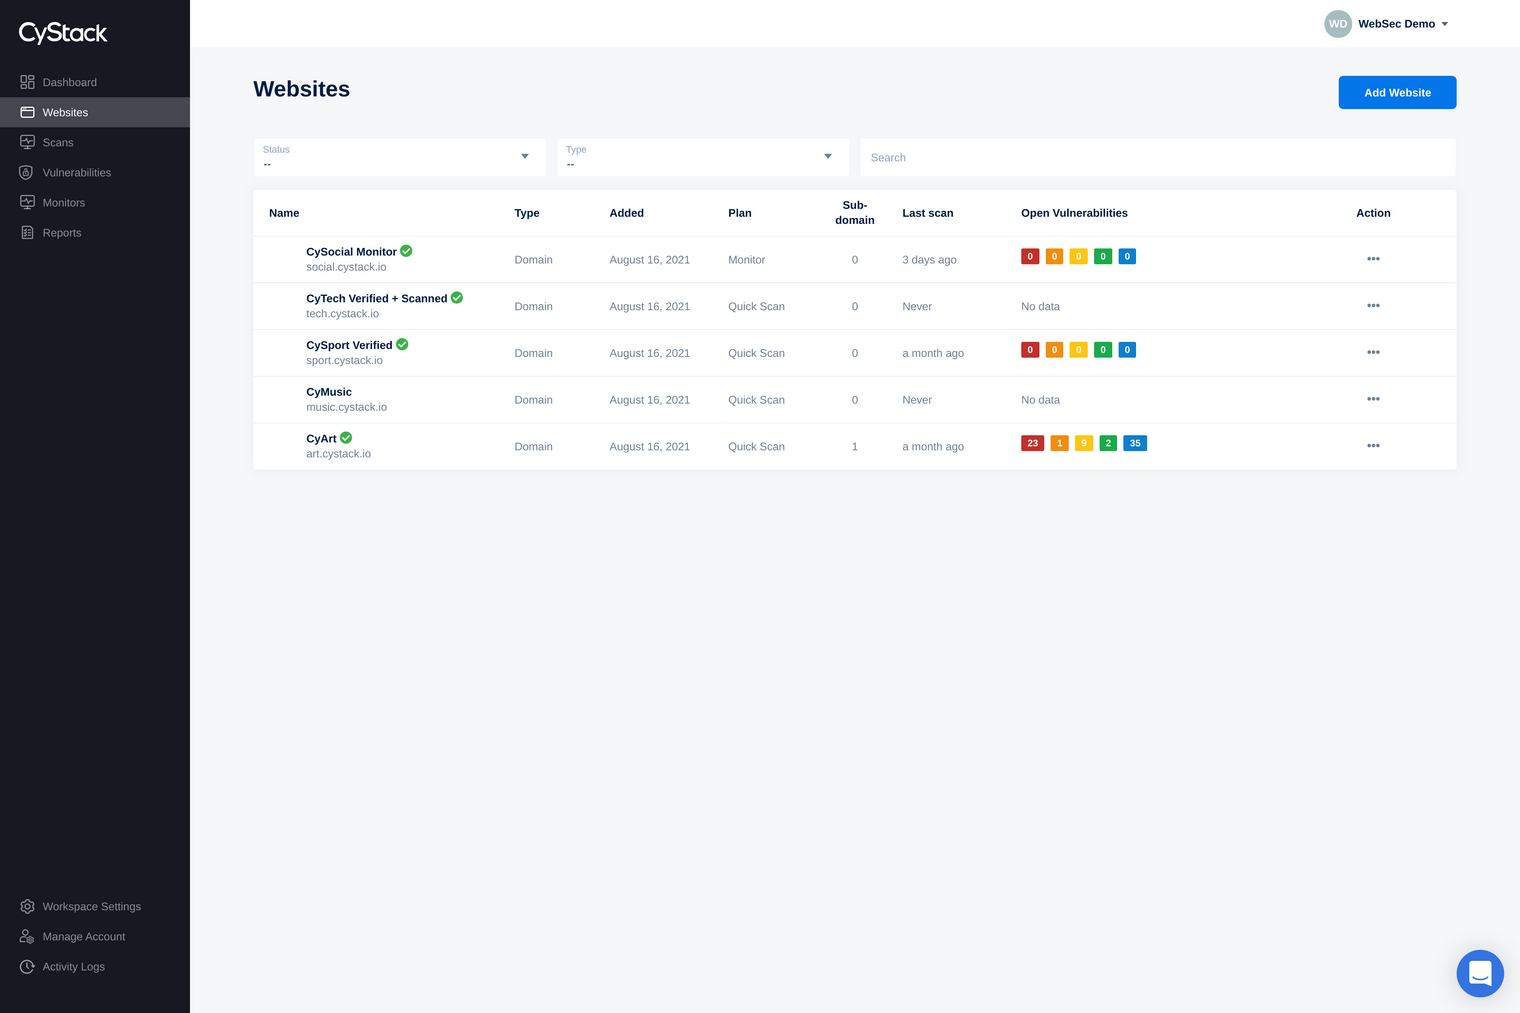Click CyArt green low badge 2
This screenshot has height=1013, width=1520.
point(1108,443)
